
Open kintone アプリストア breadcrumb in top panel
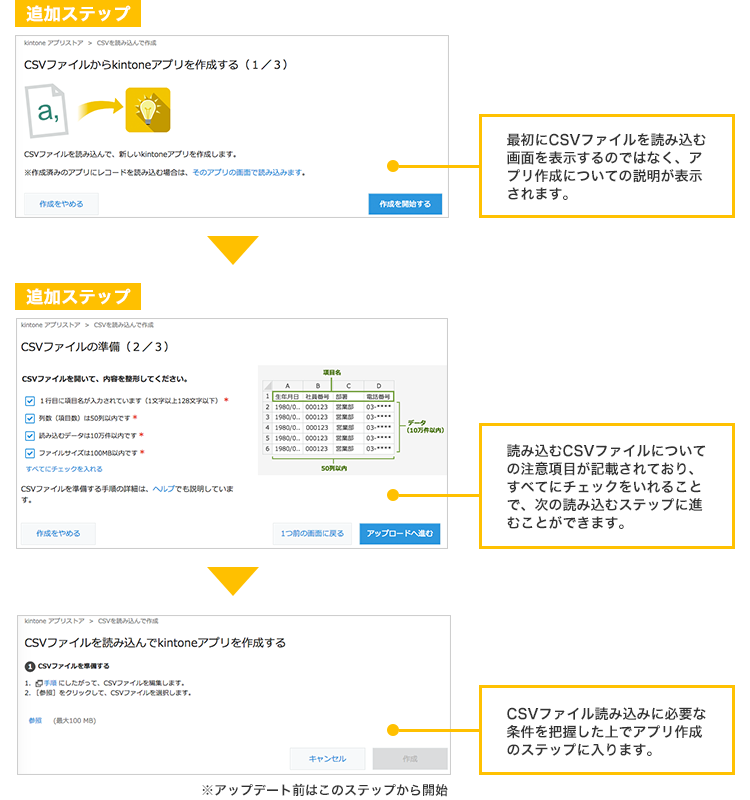(x=52, y=44)
